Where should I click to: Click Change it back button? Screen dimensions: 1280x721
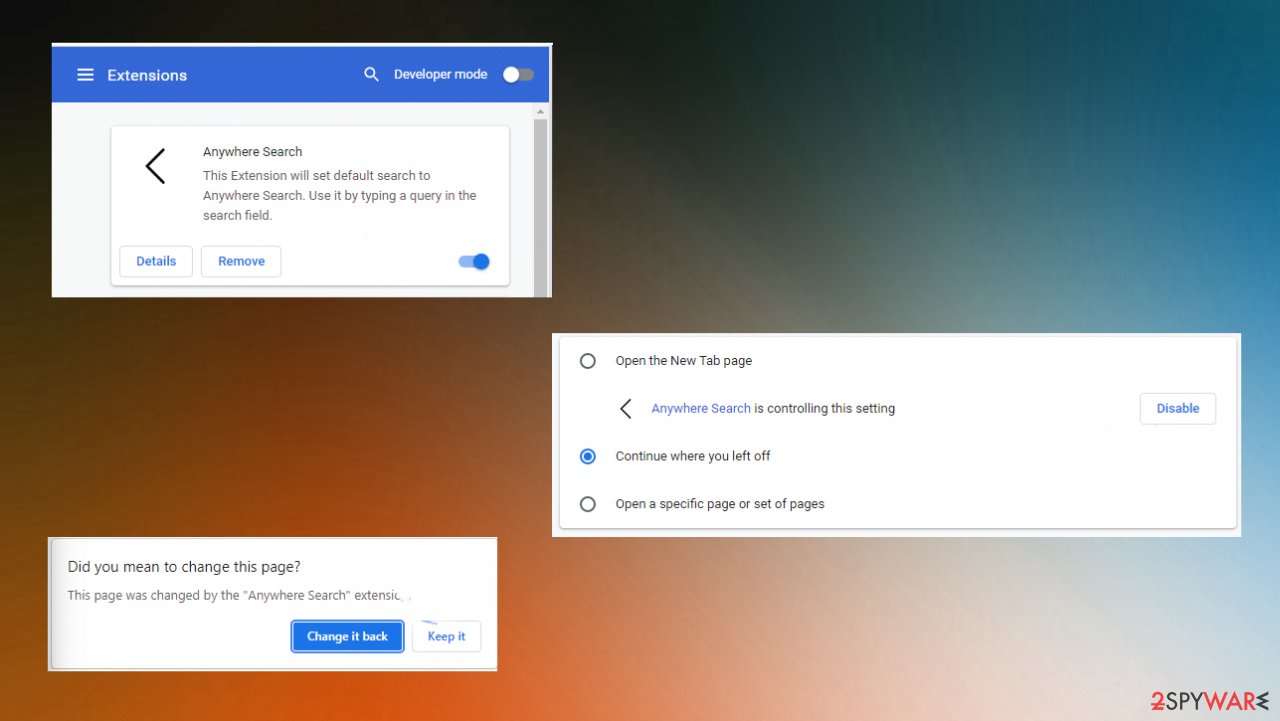point(347,637)
